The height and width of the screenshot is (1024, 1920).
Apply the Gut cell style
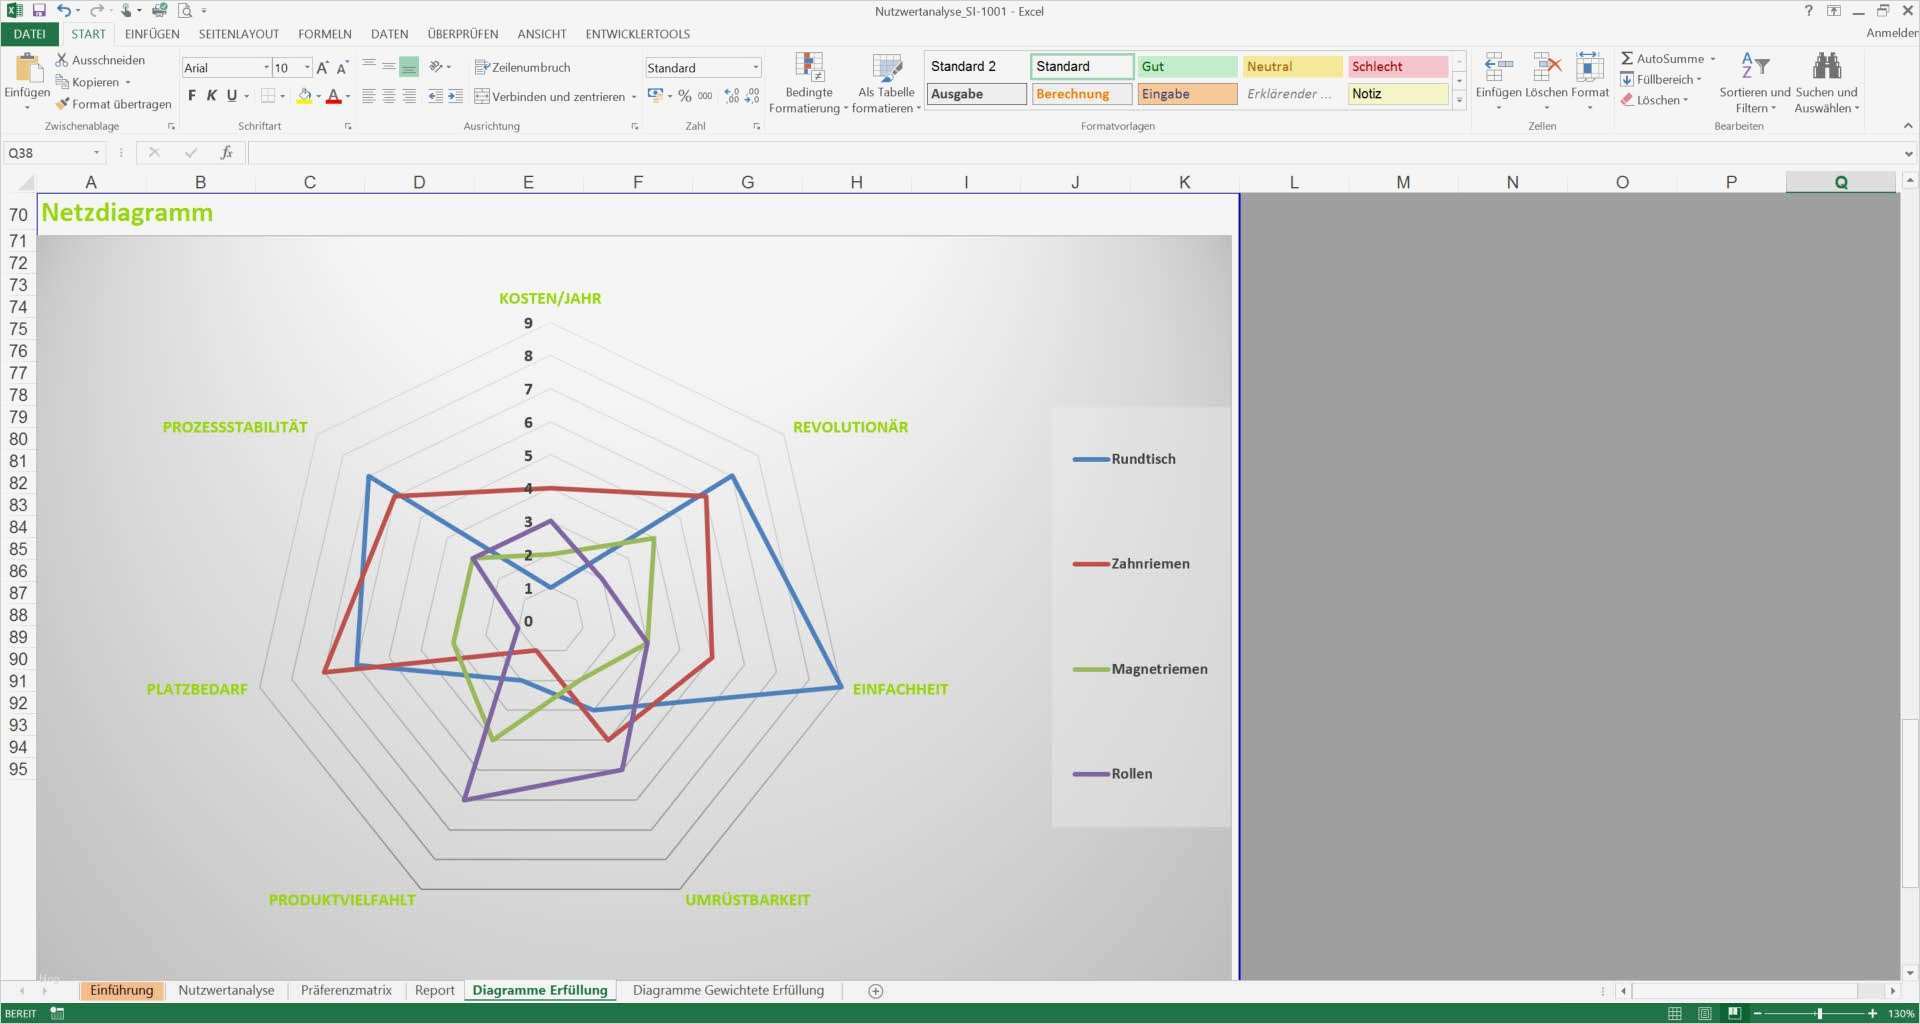click(1187, 66)
